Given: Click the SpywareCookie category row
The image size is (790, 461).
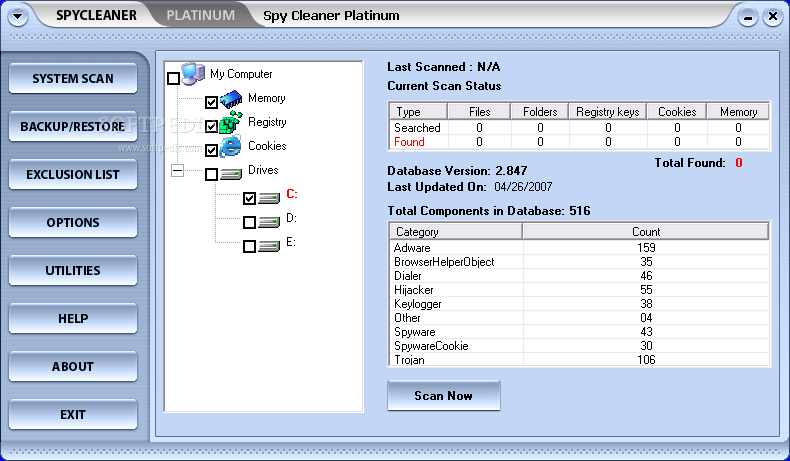Looking at the screenshot, I should click(579, 346).
